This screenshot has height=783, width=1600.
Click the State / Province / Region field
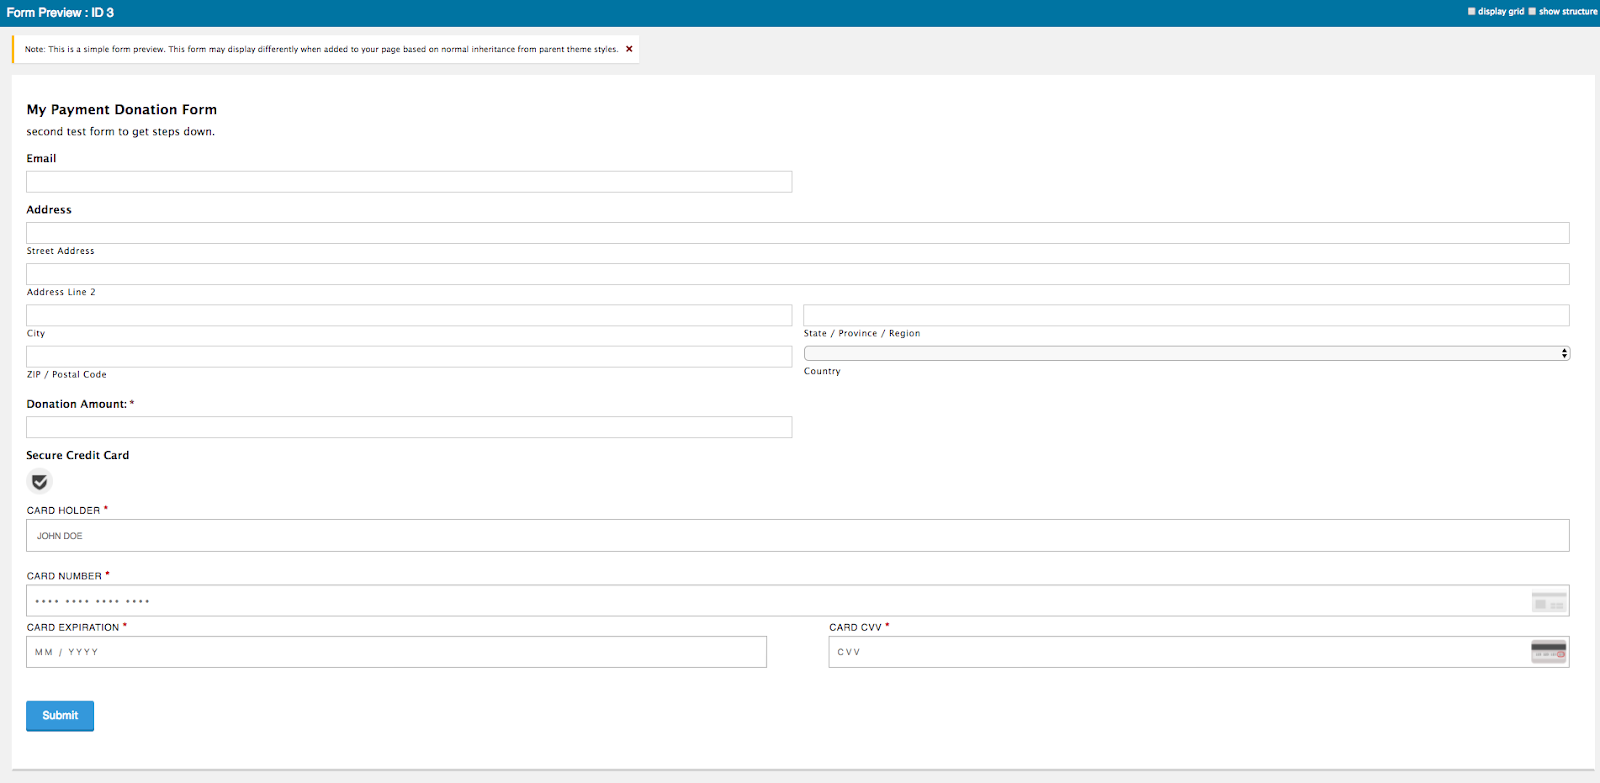pyautogui.click(x=1187, y=315)
